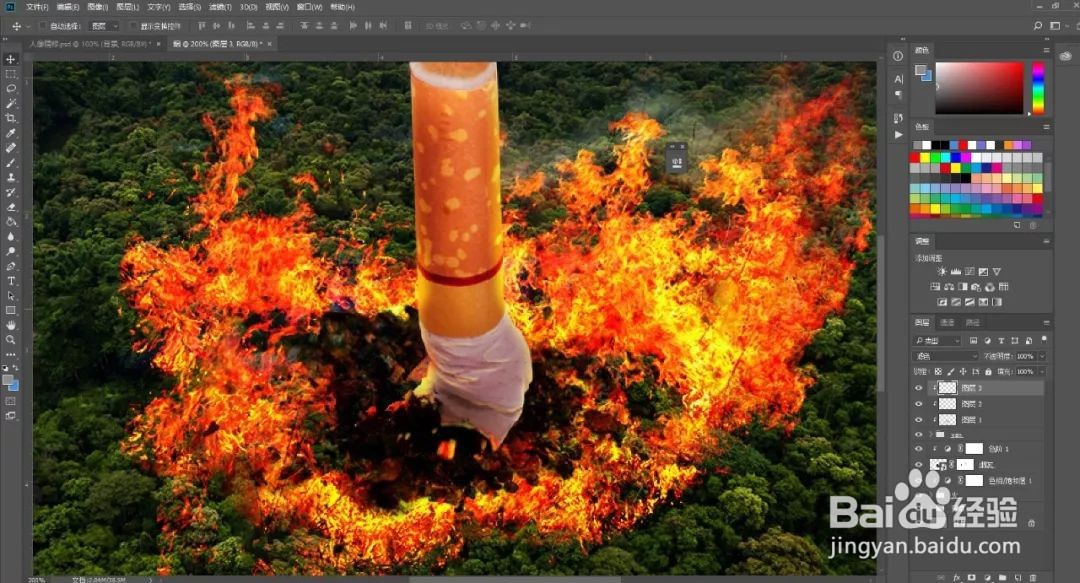Select the Lasso tool
1080x583 pixels.
coord(10,88)
